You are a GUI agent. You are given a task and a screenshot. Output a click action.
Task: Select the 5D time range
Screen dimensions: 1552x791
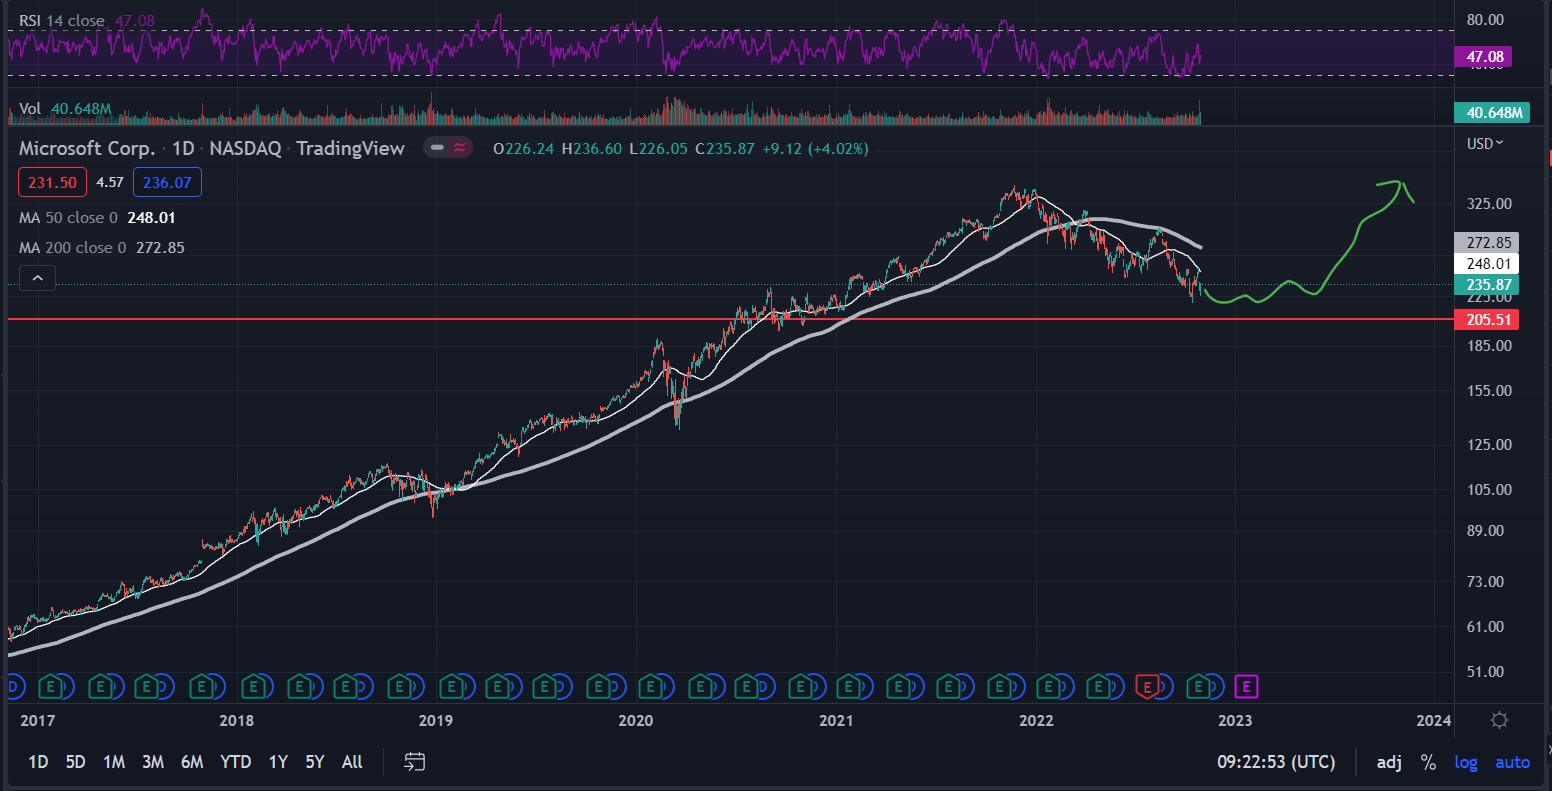75,762
